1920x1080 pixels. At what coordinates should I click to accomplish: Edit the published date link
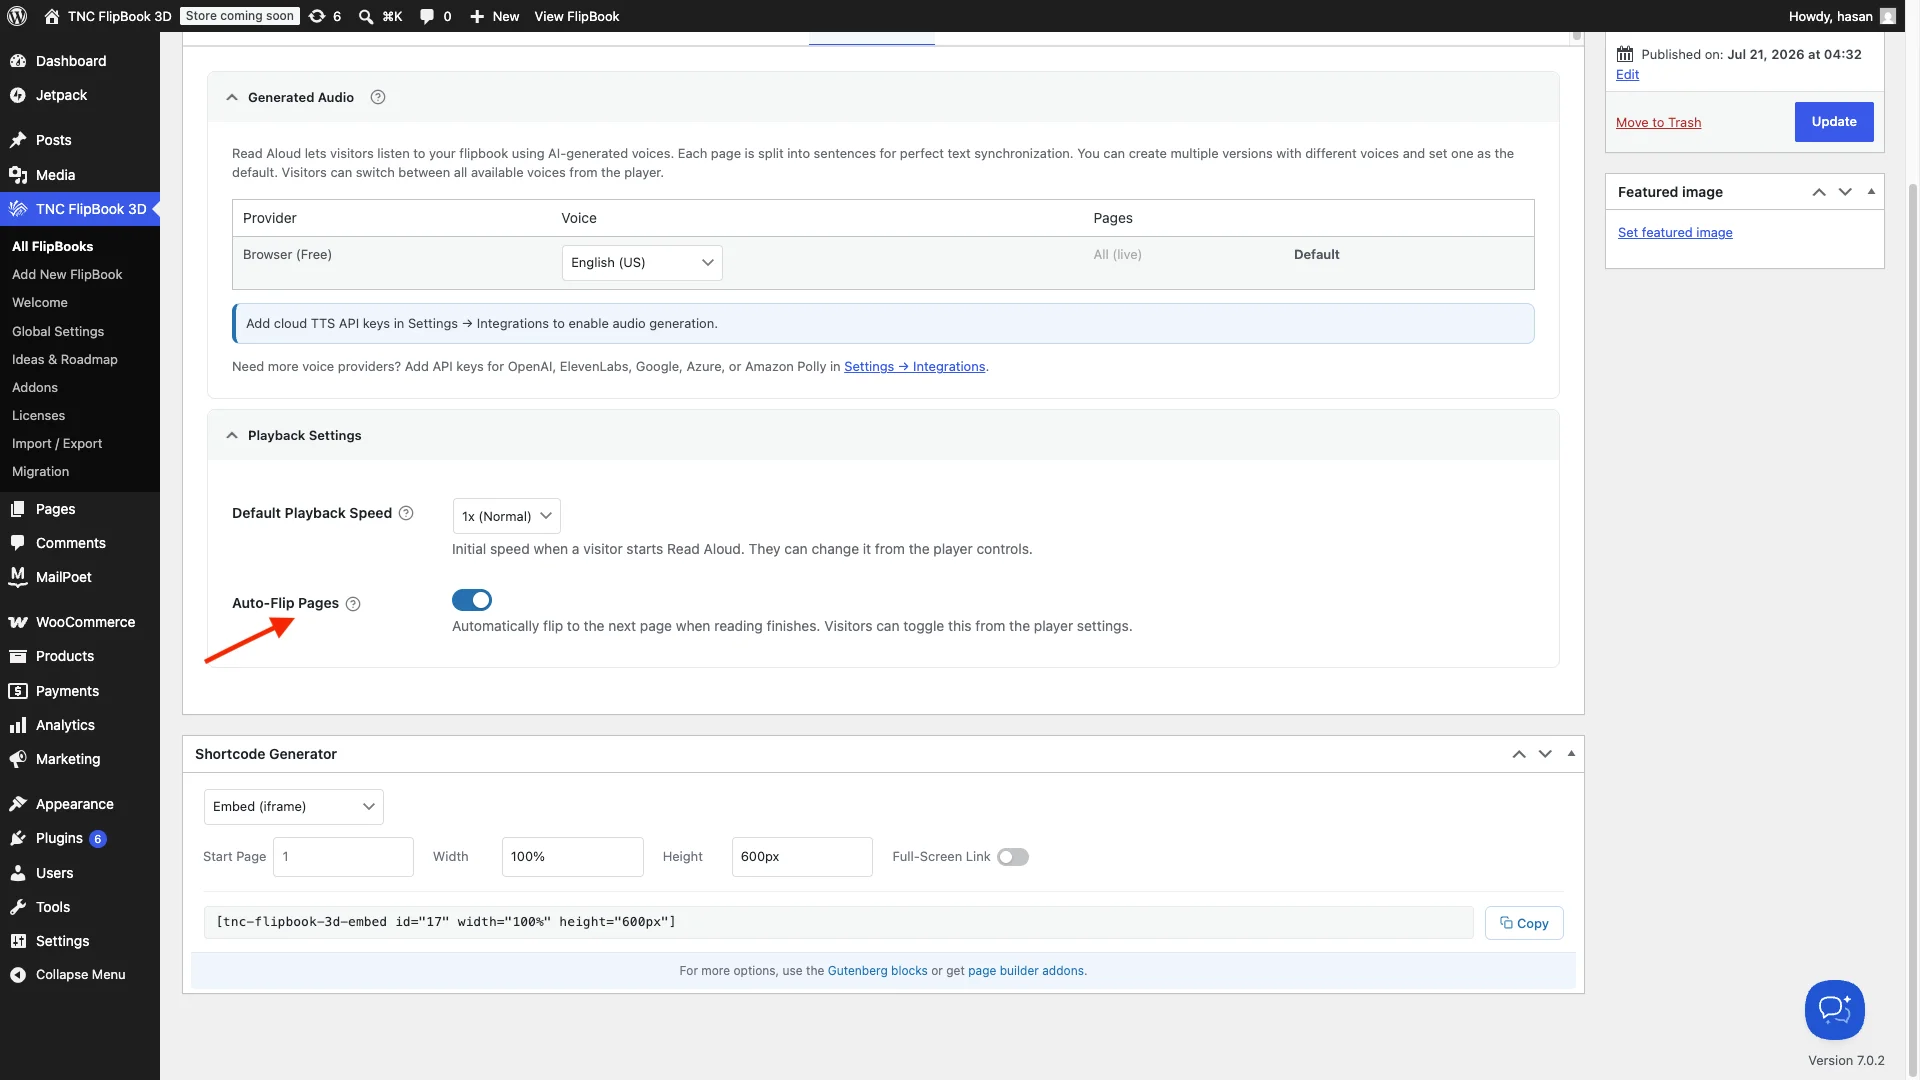pyautogui.click(x=1627, y=75)
